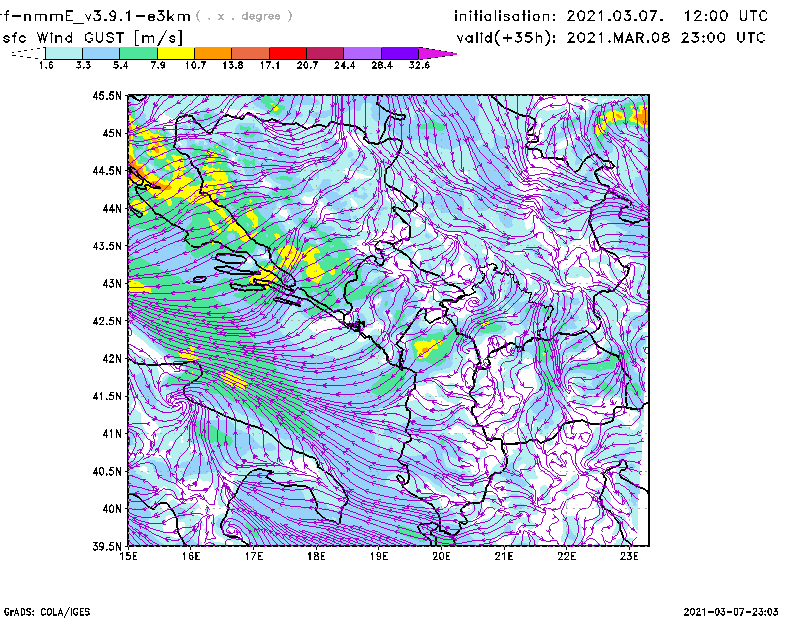Click the "18E" longitude label
Image resolution: width=800 pixels, height=618 pixels.
point(316,556)
